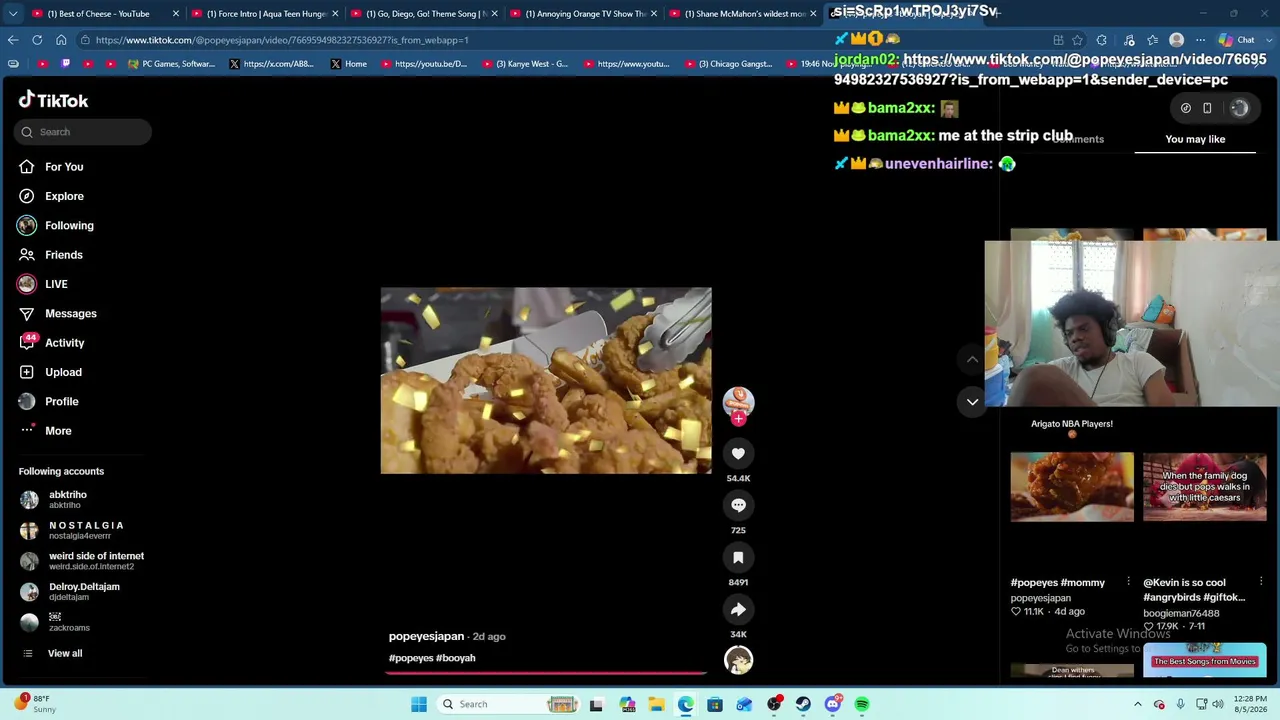Open the Upload page icon

click(27, 372)
